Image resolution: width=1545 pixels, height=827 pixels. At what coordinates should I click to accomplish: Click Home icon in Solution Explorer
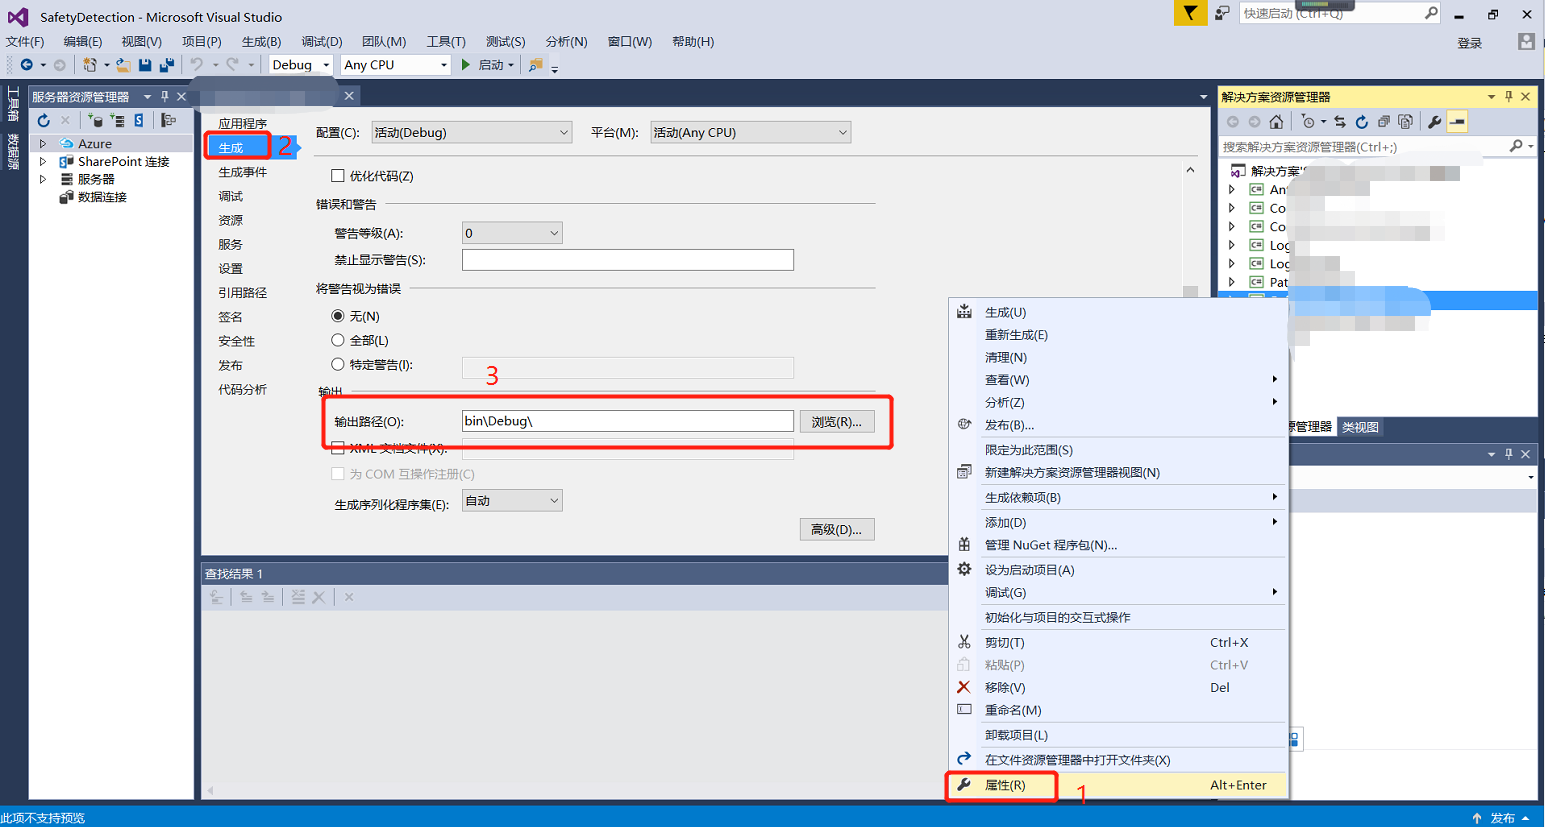coord(1276,122)
